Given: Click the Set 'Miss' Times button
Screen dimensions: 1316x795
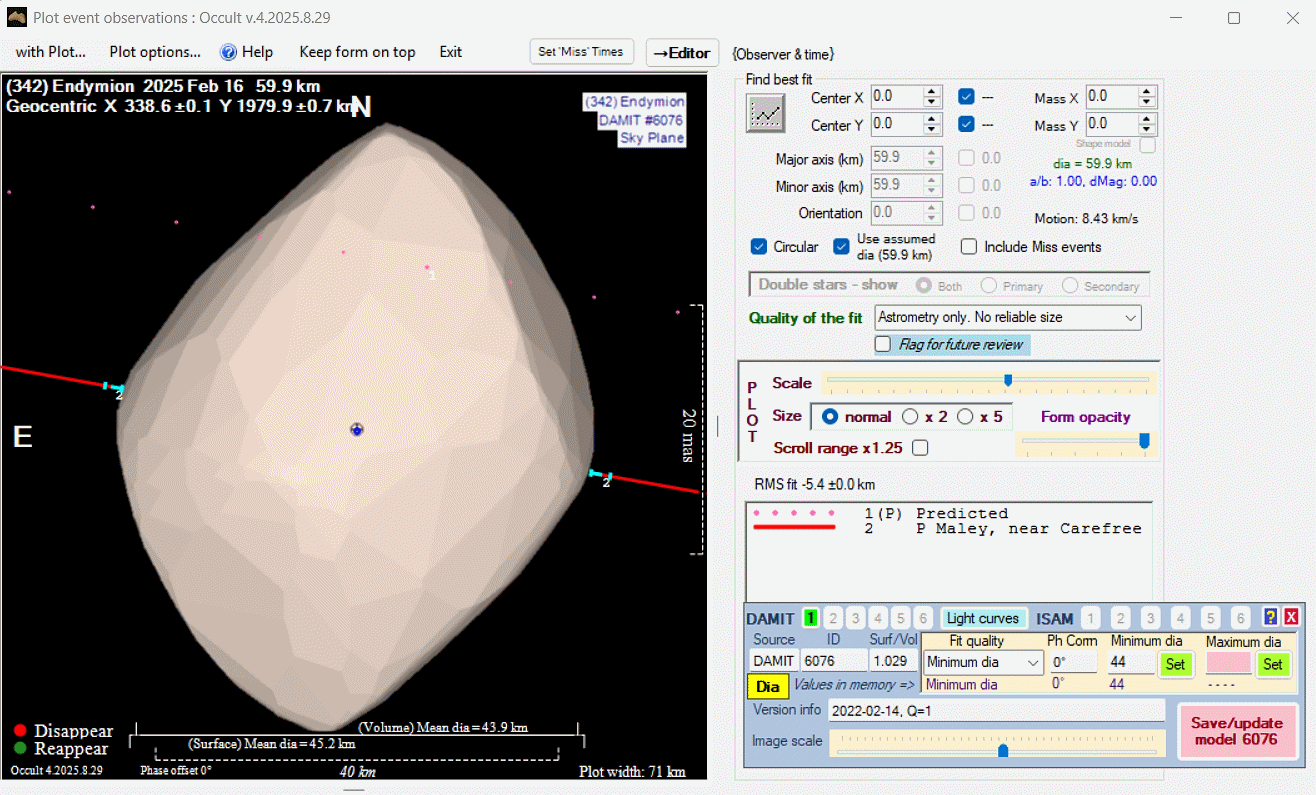Looking at the screenshot, I should [581, 52].
